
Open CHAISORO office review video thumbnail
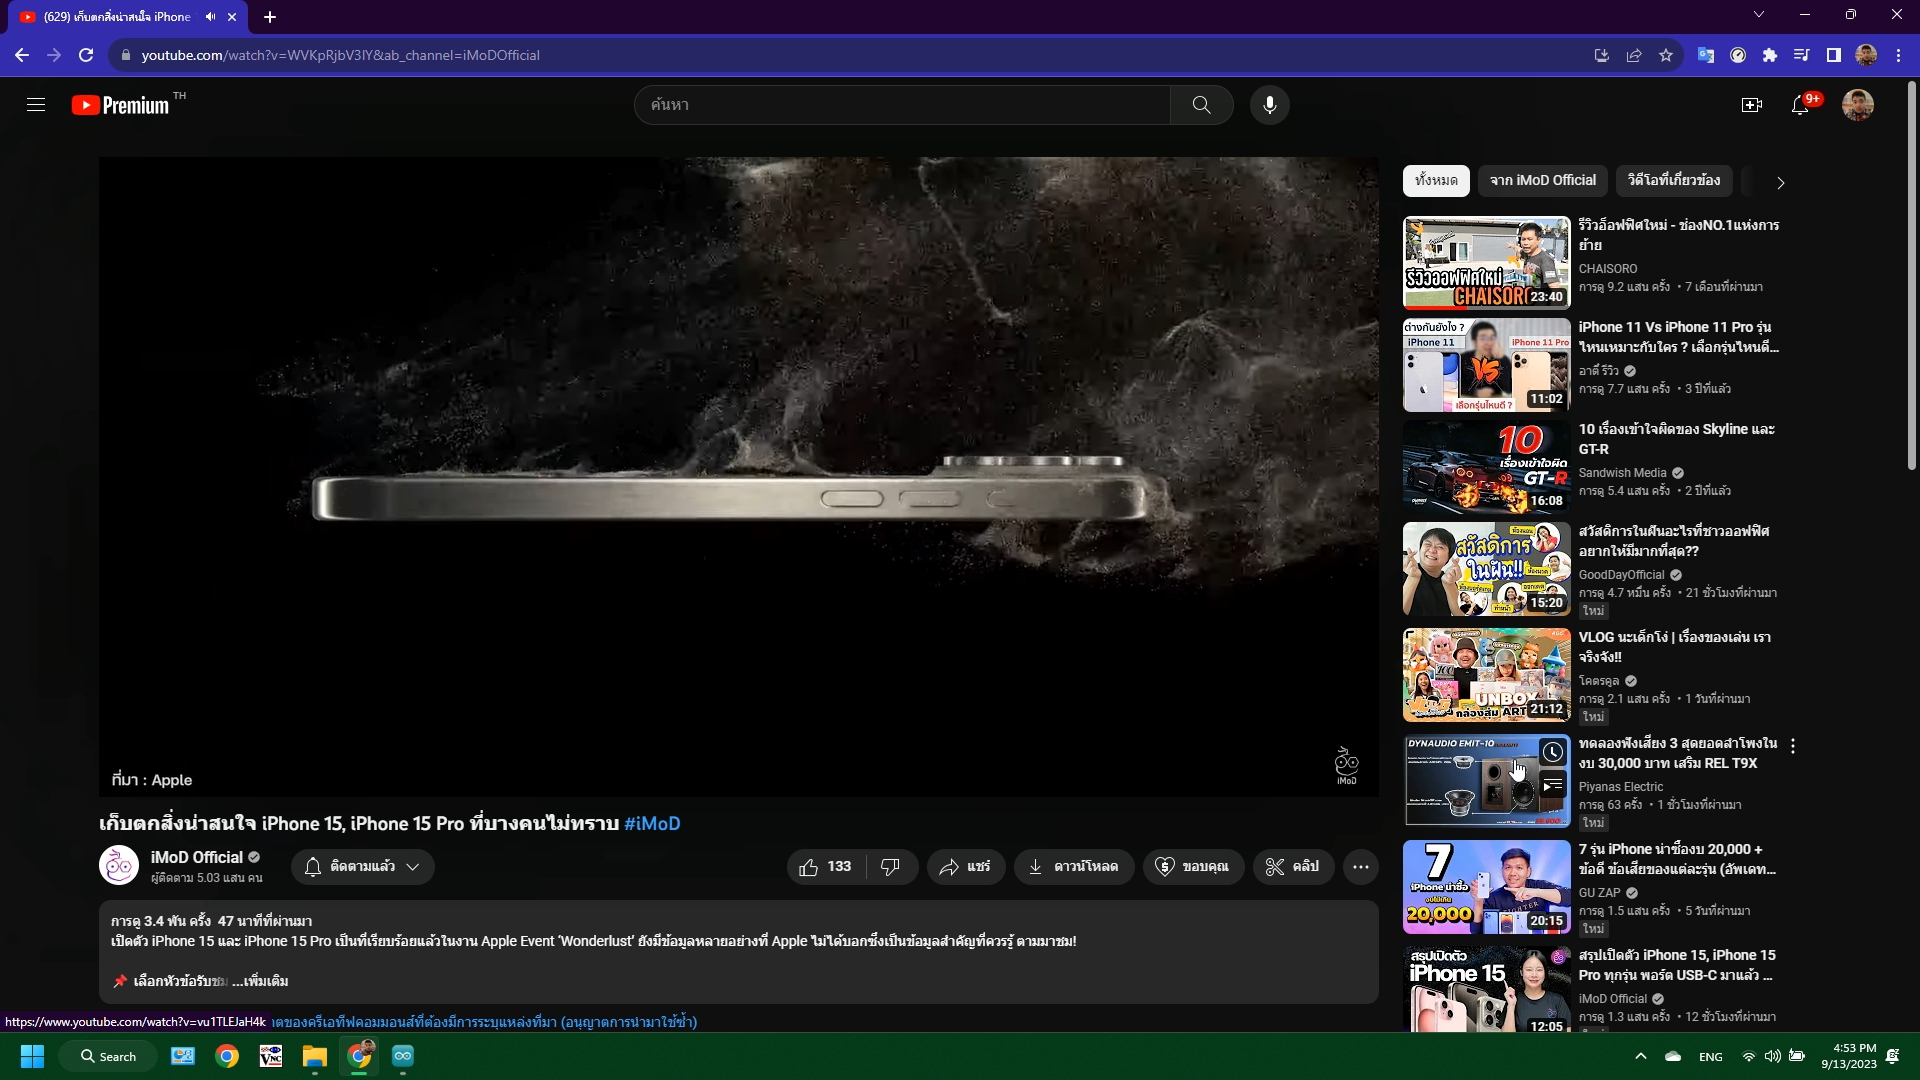1486,263
